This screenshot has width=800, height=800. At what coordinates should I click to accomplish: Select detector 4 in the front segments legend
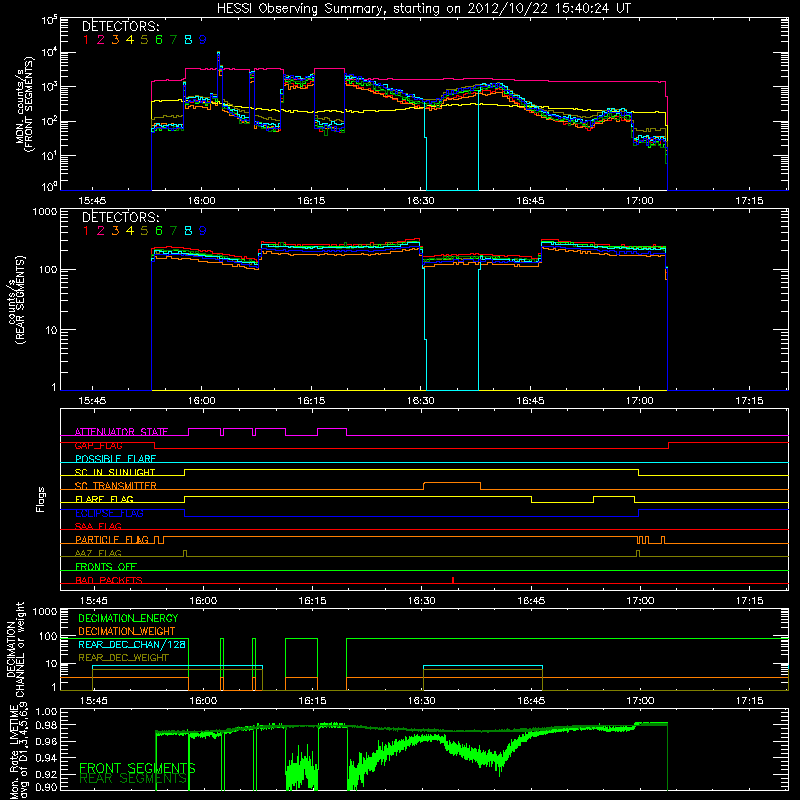(x=130, y=40)
